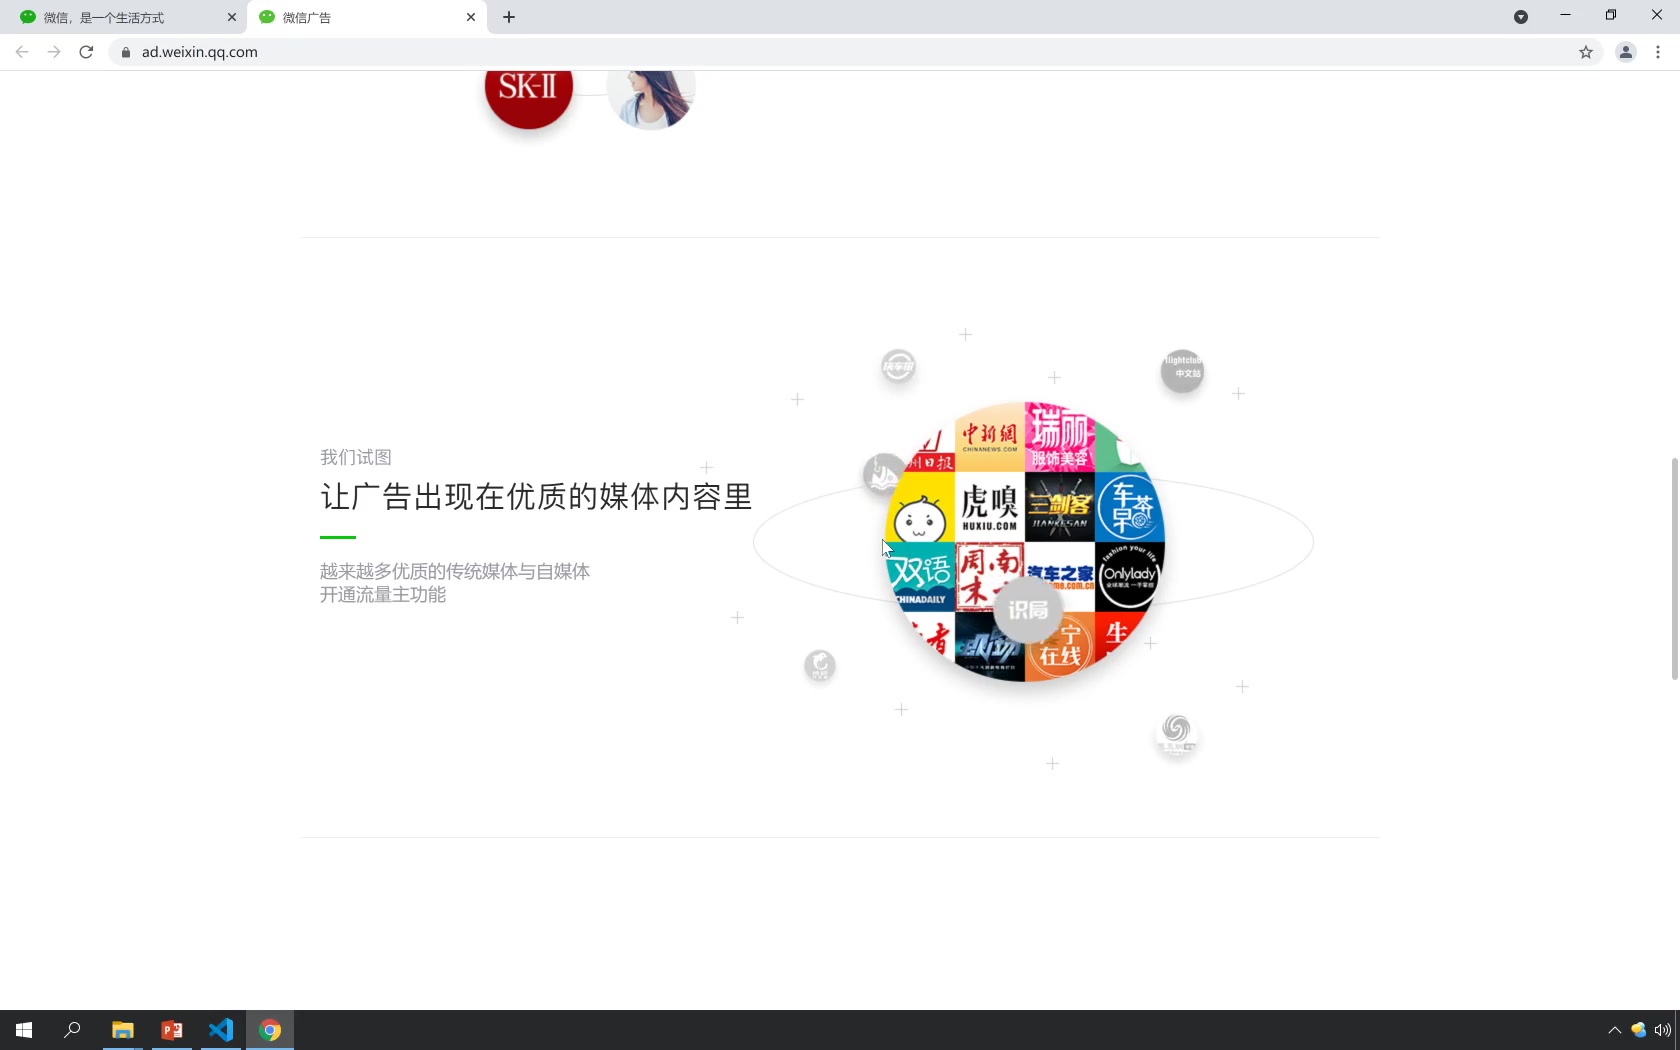Viewport: 1680px width, 1050px height.
Task: Open a new browser tab
Action: (509, 17)
